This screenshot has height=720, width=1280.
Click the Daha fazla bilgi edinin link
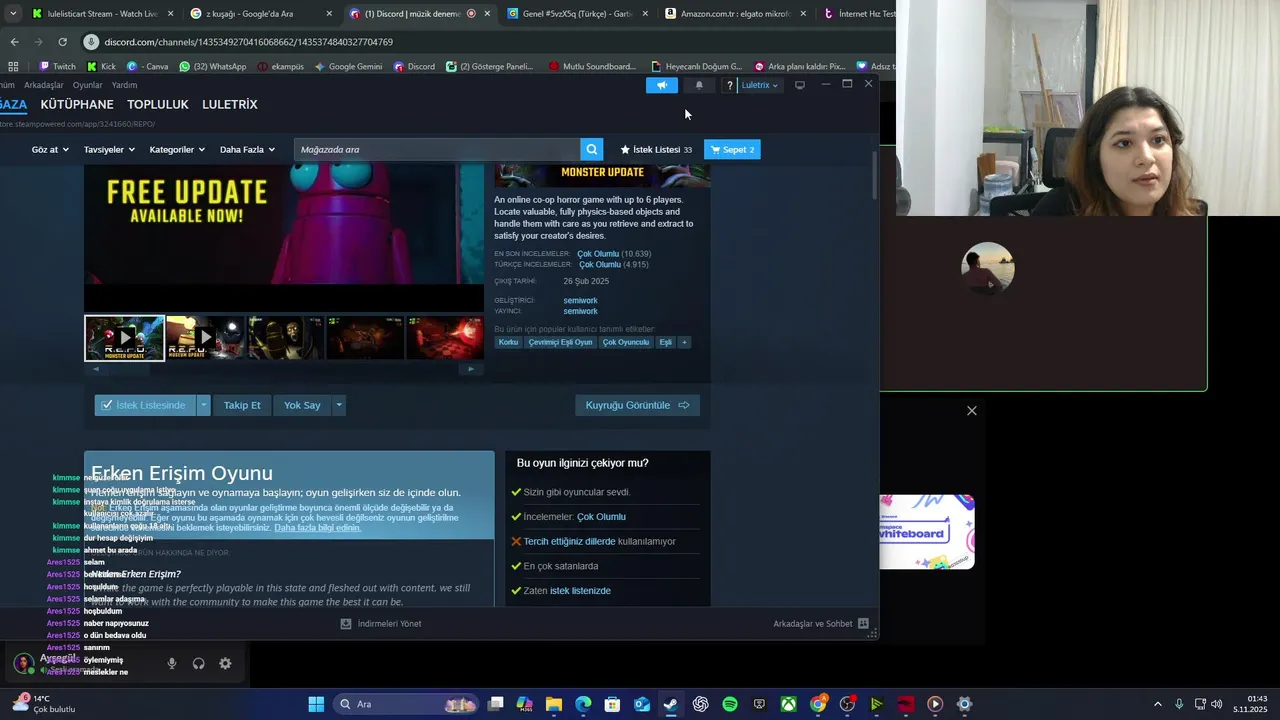pos(318,527)
